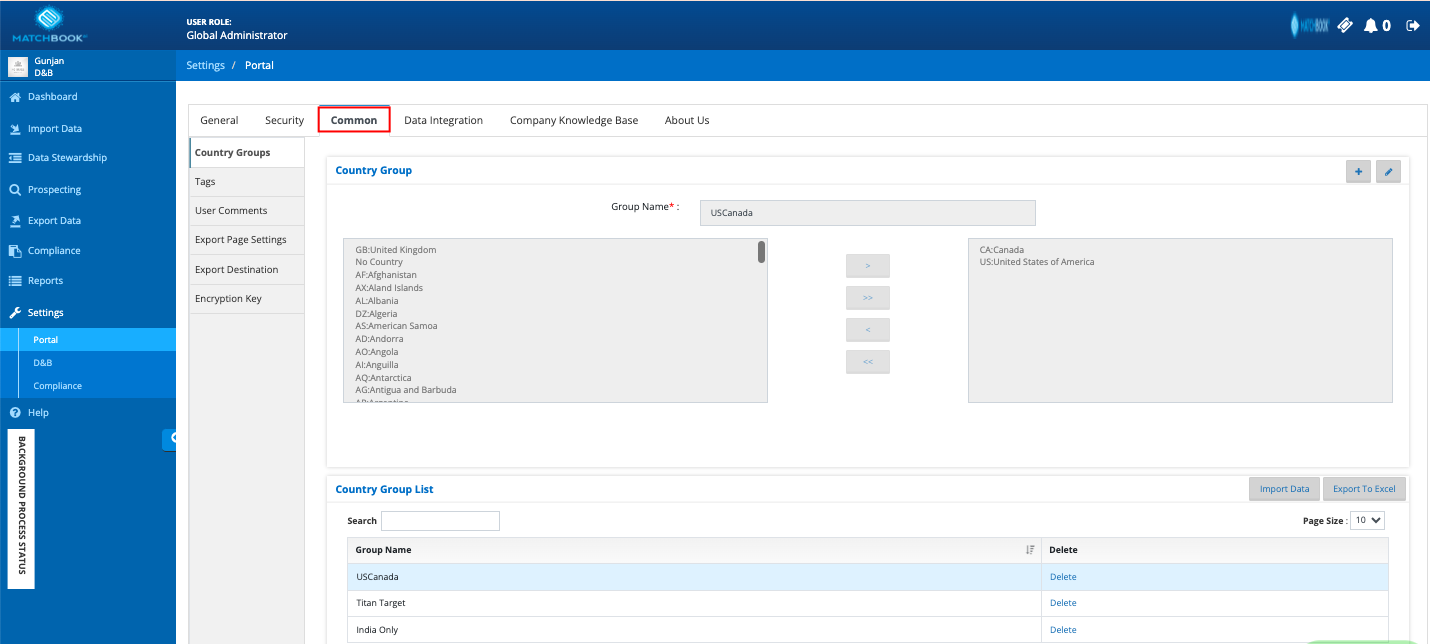Click the Import Data button

pos(1284,489)
